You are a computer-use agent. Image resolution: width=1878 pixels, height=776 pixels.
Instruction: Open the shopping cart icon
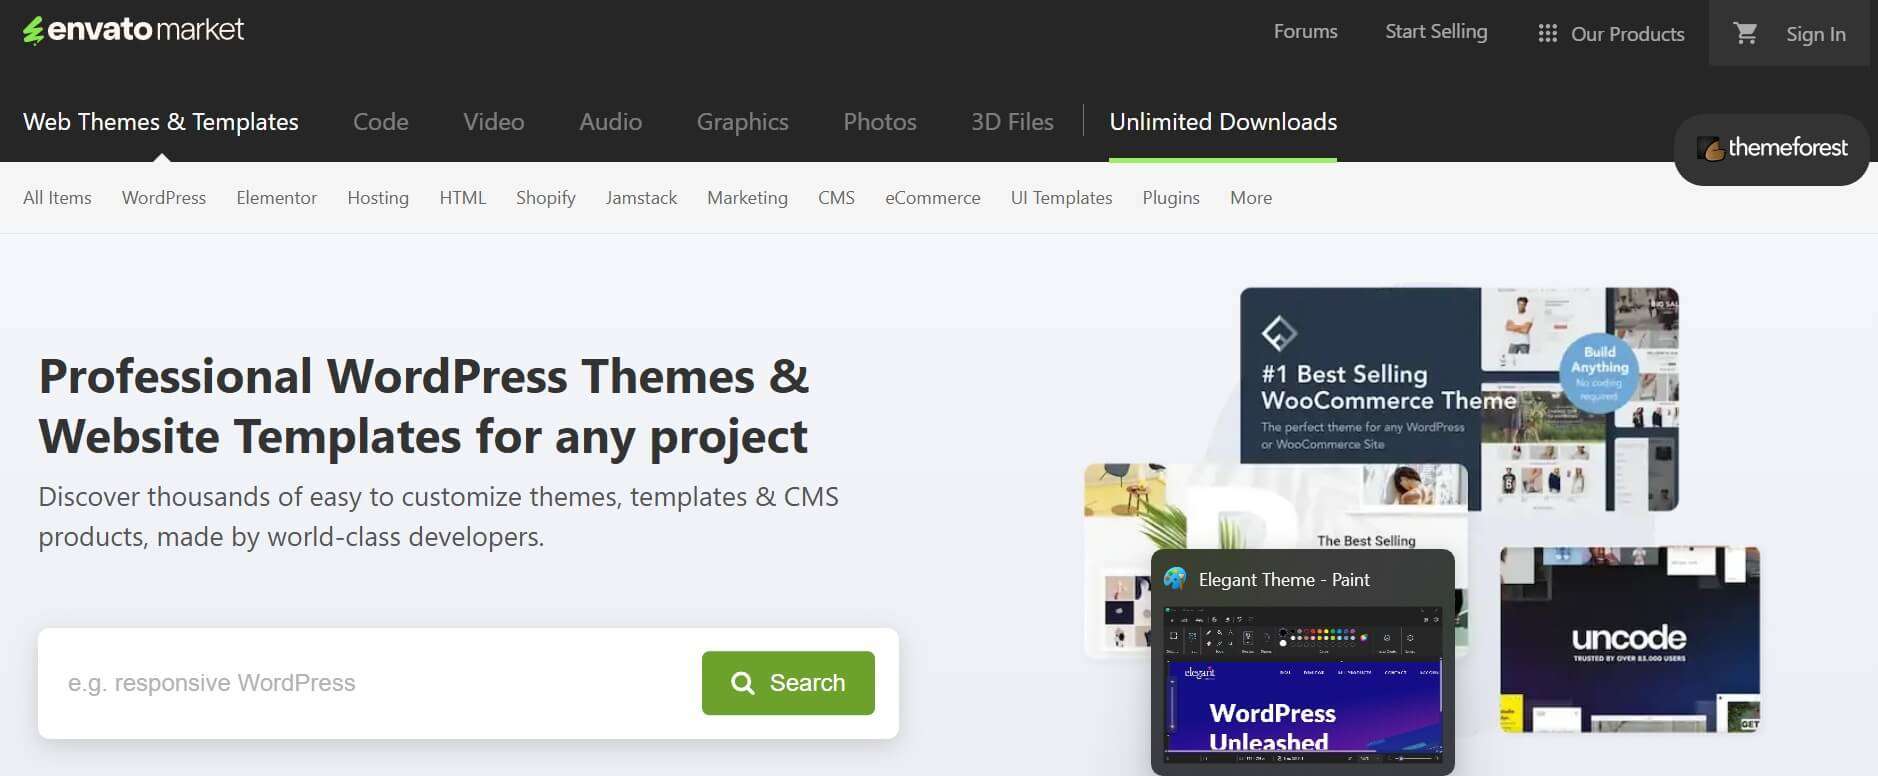coord(1746,33)
